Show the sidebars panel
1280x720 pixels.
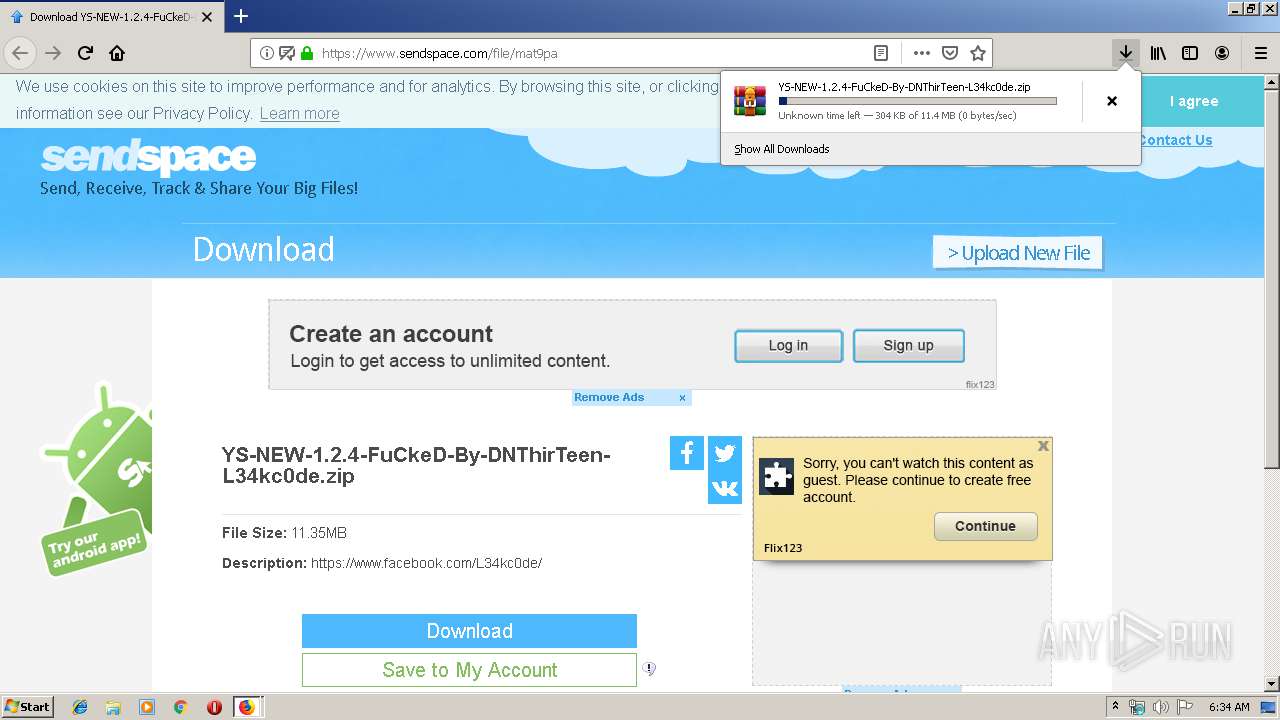[x=1190, y=53]
